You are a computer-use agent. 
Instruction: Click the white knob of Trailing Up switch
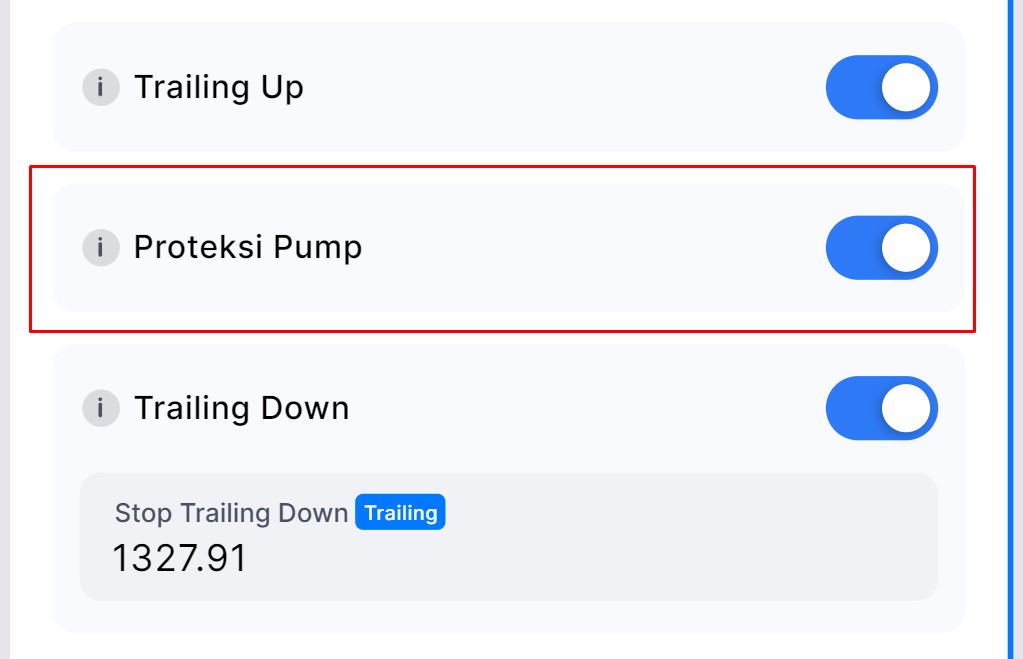(907, 87)
